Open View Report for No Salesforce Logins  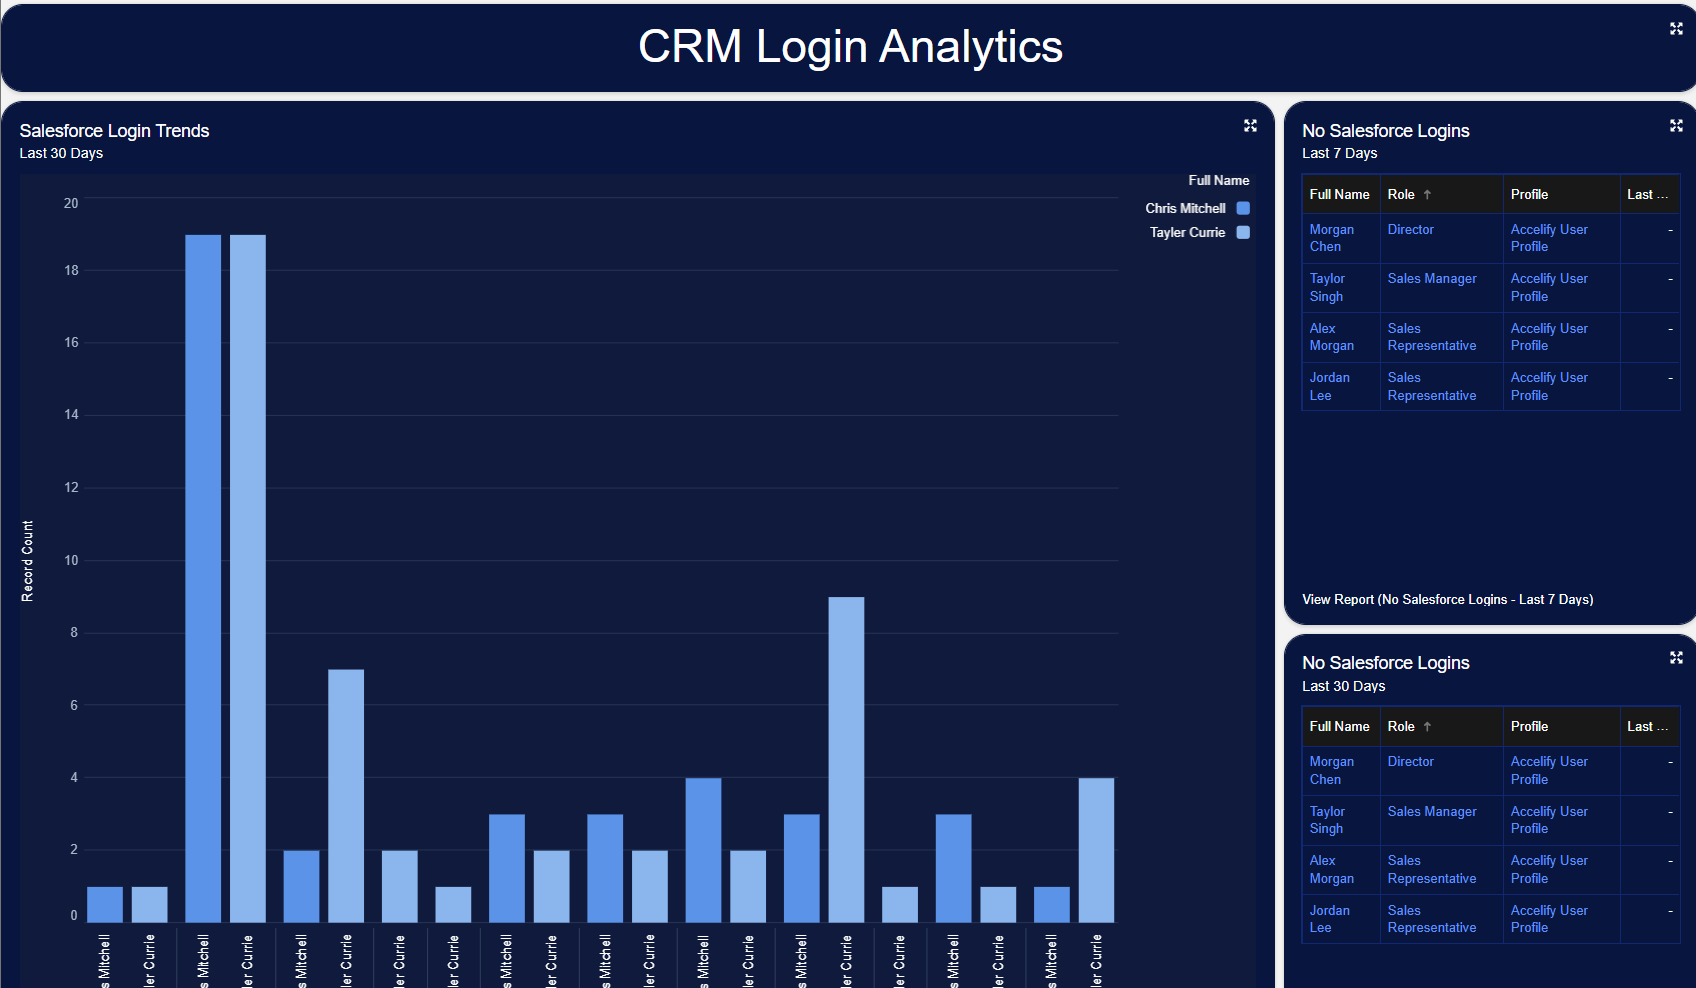point(1447,599)
